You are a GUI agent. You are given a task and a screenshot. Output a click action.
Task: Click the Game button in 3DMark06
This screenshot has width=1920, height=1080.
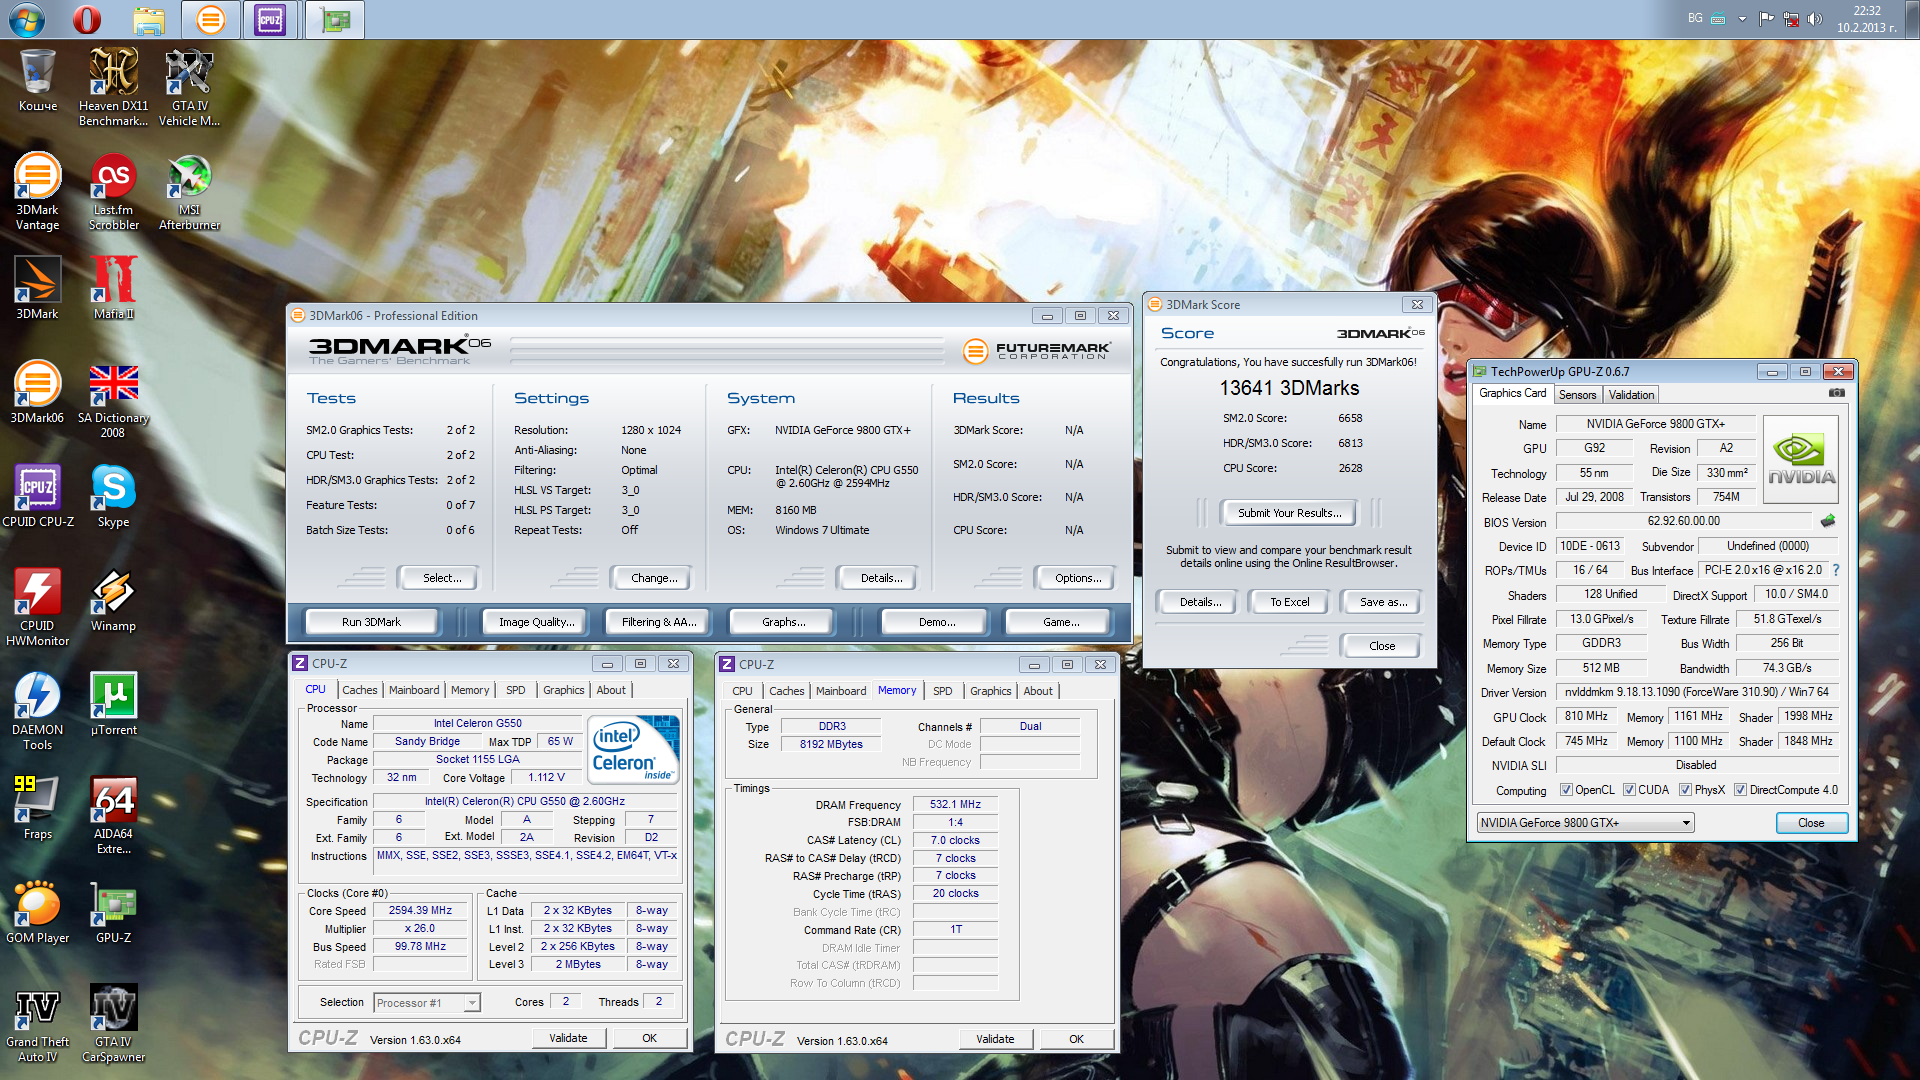(1060, 622)
